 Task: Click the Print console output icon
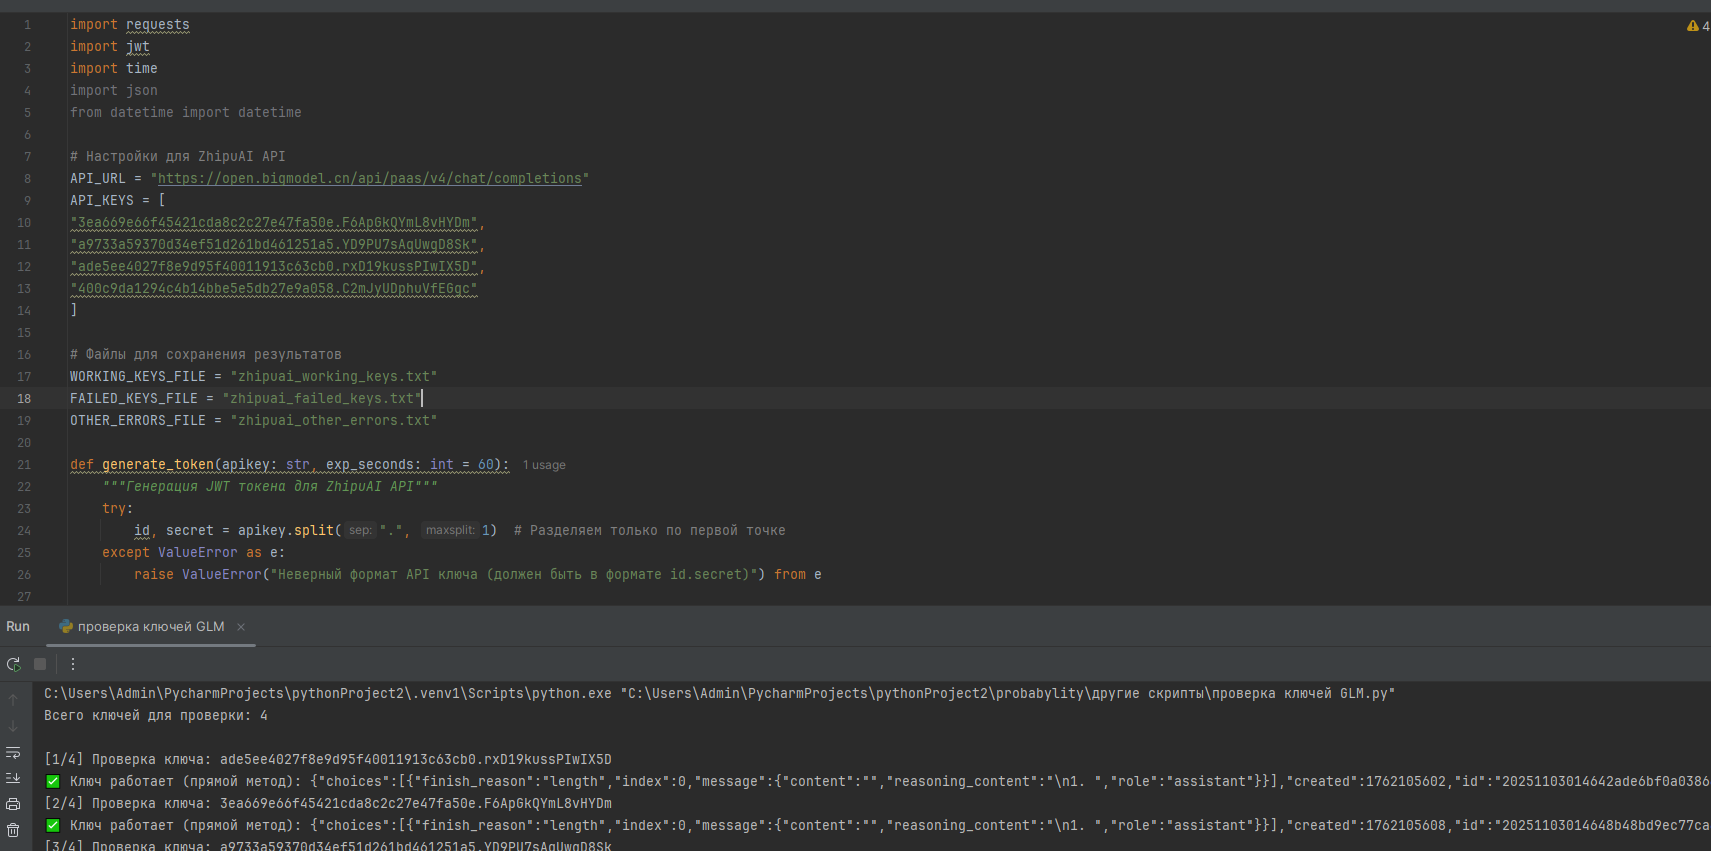point(13,804)
